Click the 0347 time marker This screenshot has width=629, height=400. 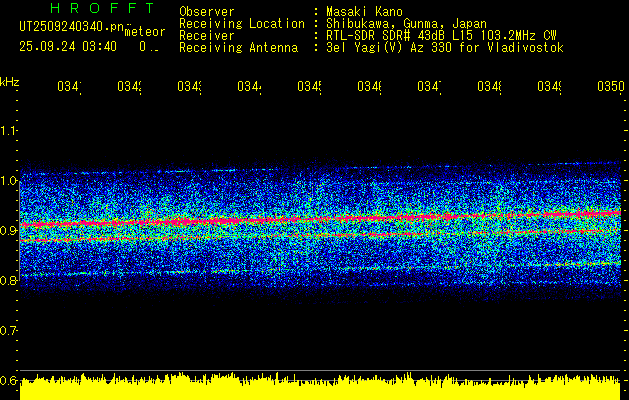pyautogui.click(x=430, y=86)
